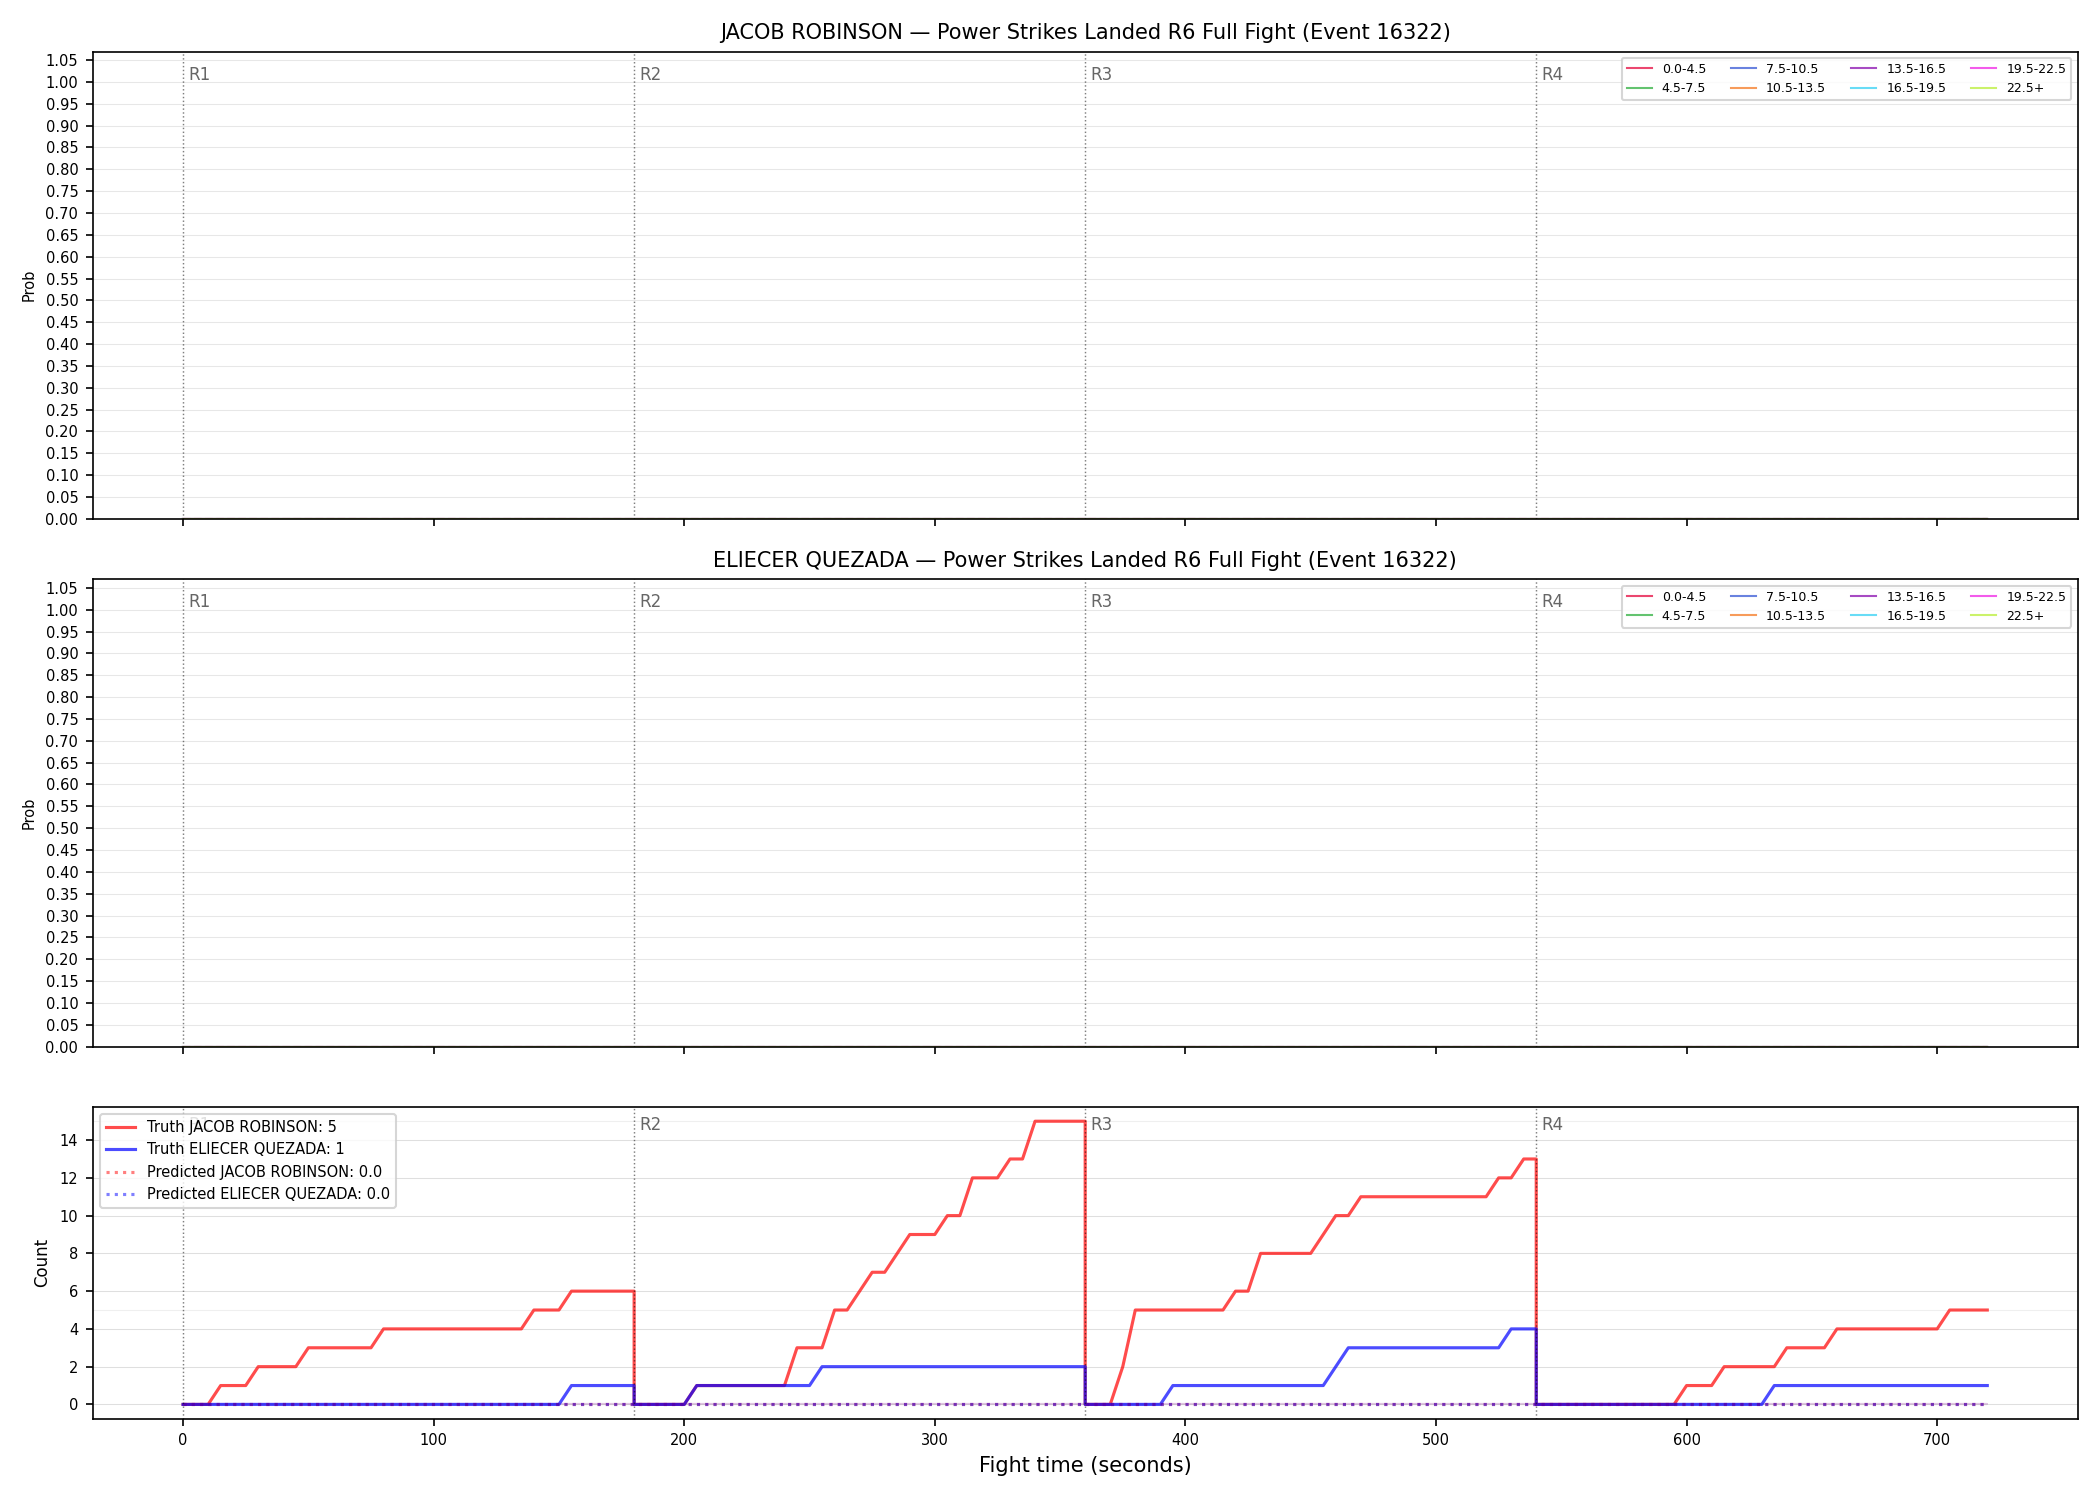Screen dimensions: 2100x1500
Task: Click the 8 tick label on the Count axis
Action: click(73, 1253)
